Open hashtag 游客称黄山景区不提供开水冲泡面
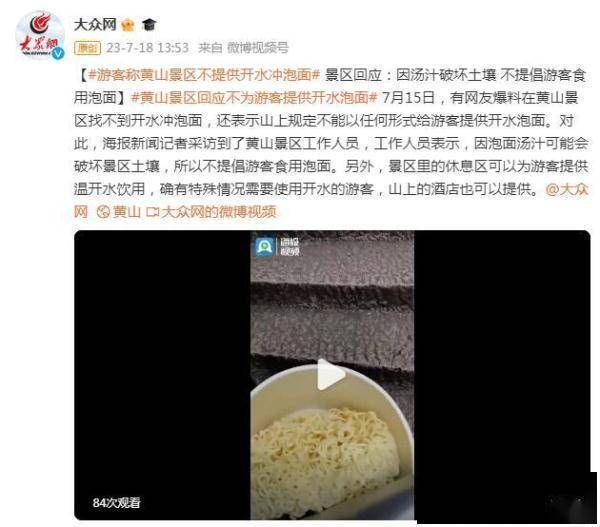 (204, 75)
